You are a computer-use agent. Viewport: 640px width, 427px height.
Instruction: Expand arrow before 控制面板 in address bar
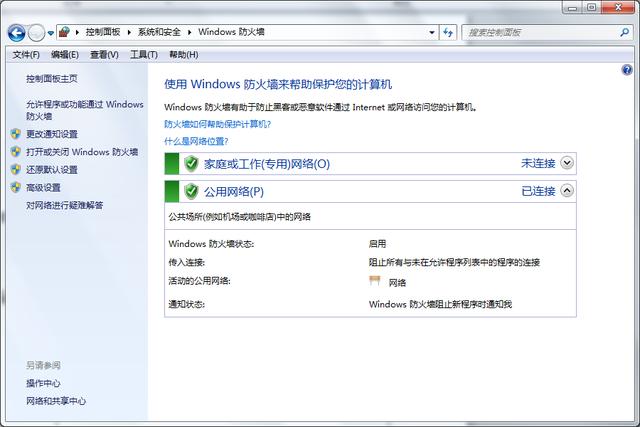(77, 32)
